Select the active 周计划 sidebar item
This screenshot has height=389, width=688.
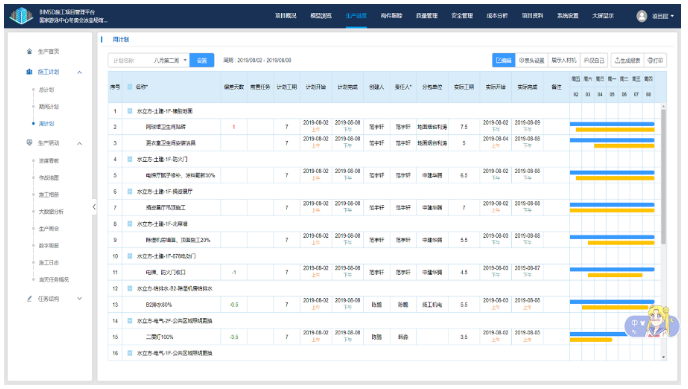click(x=47, y=124)
